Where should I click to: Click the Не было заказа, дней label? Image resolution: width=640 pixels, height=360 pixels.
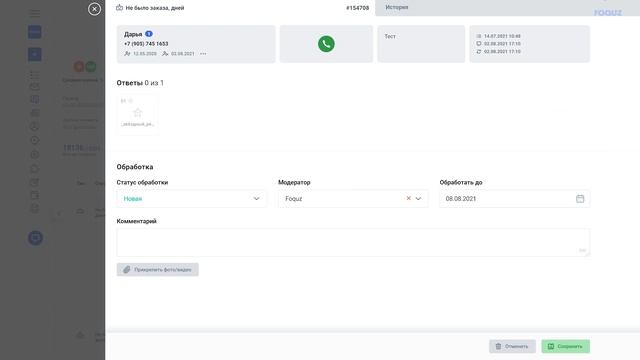pyautogui.click(x=155, y=8)
